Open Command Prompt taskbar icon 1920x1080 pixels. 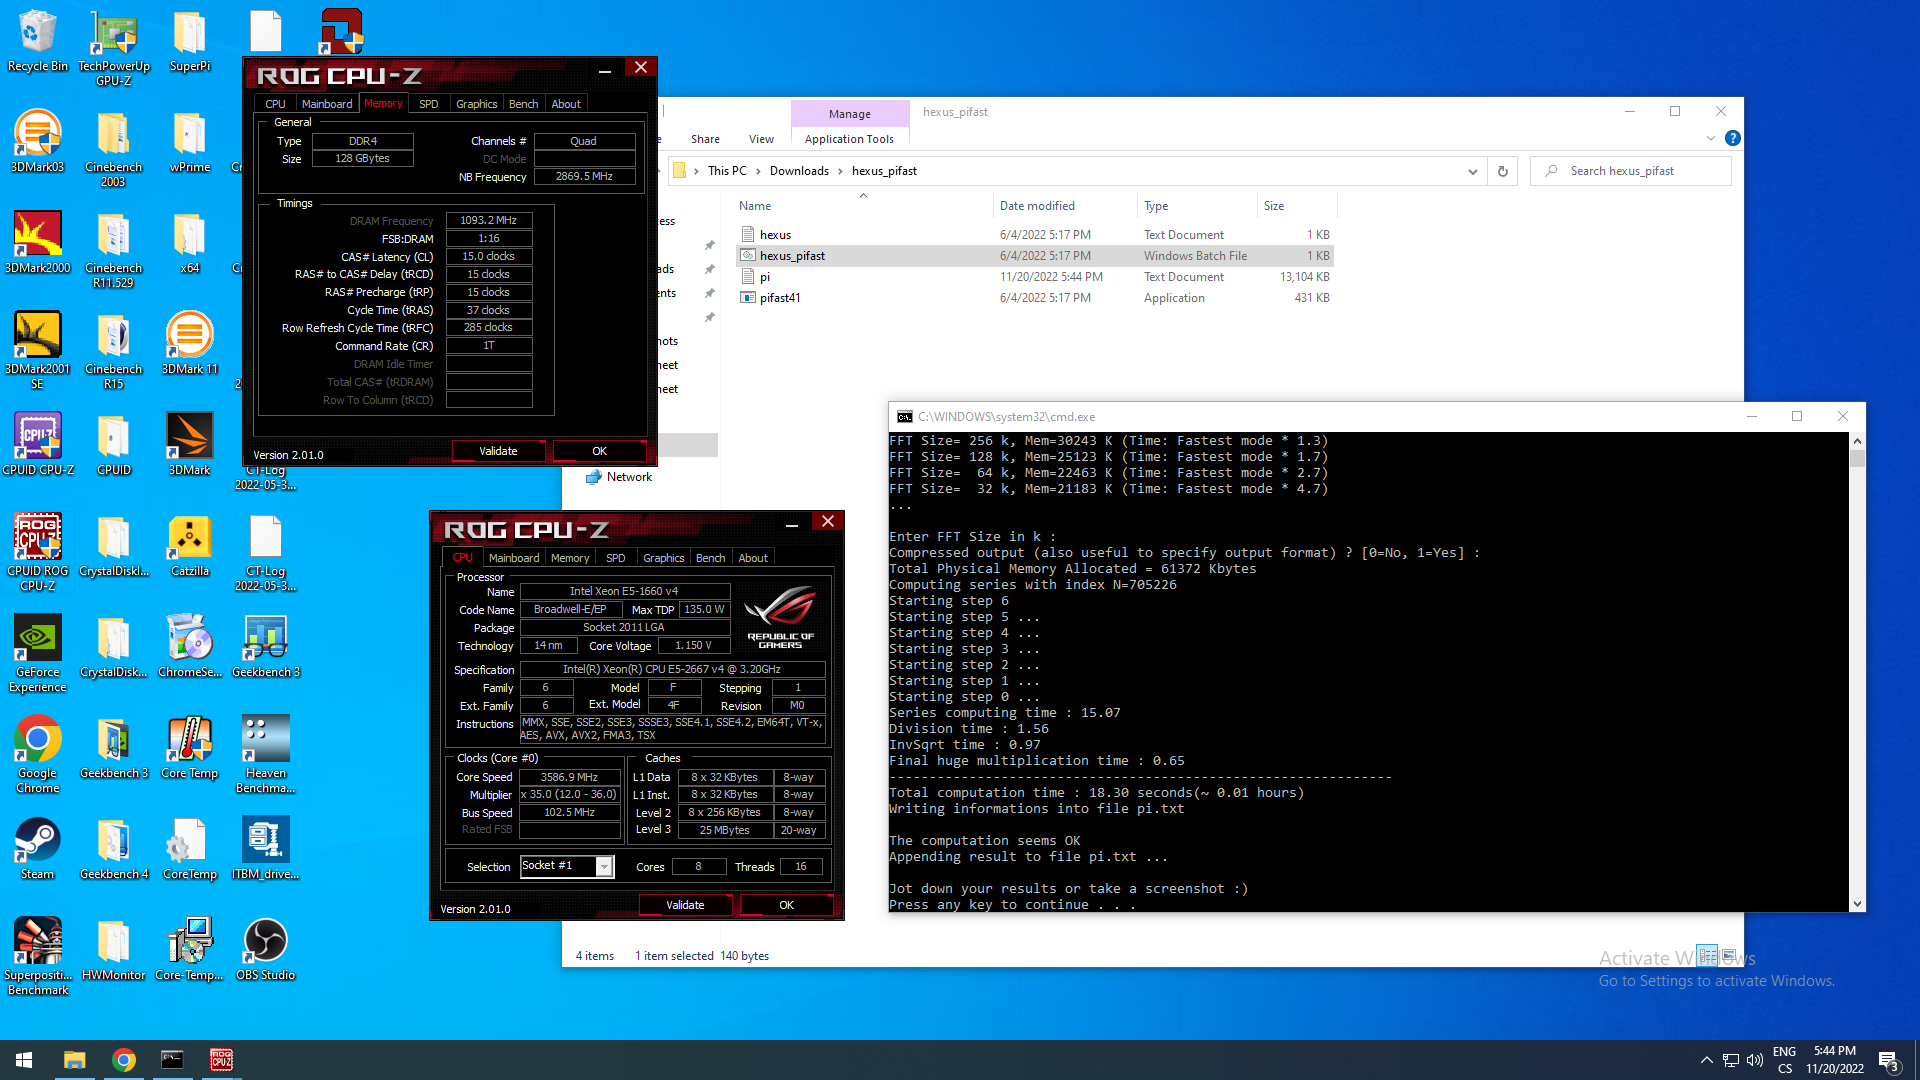coord(172,1060)
